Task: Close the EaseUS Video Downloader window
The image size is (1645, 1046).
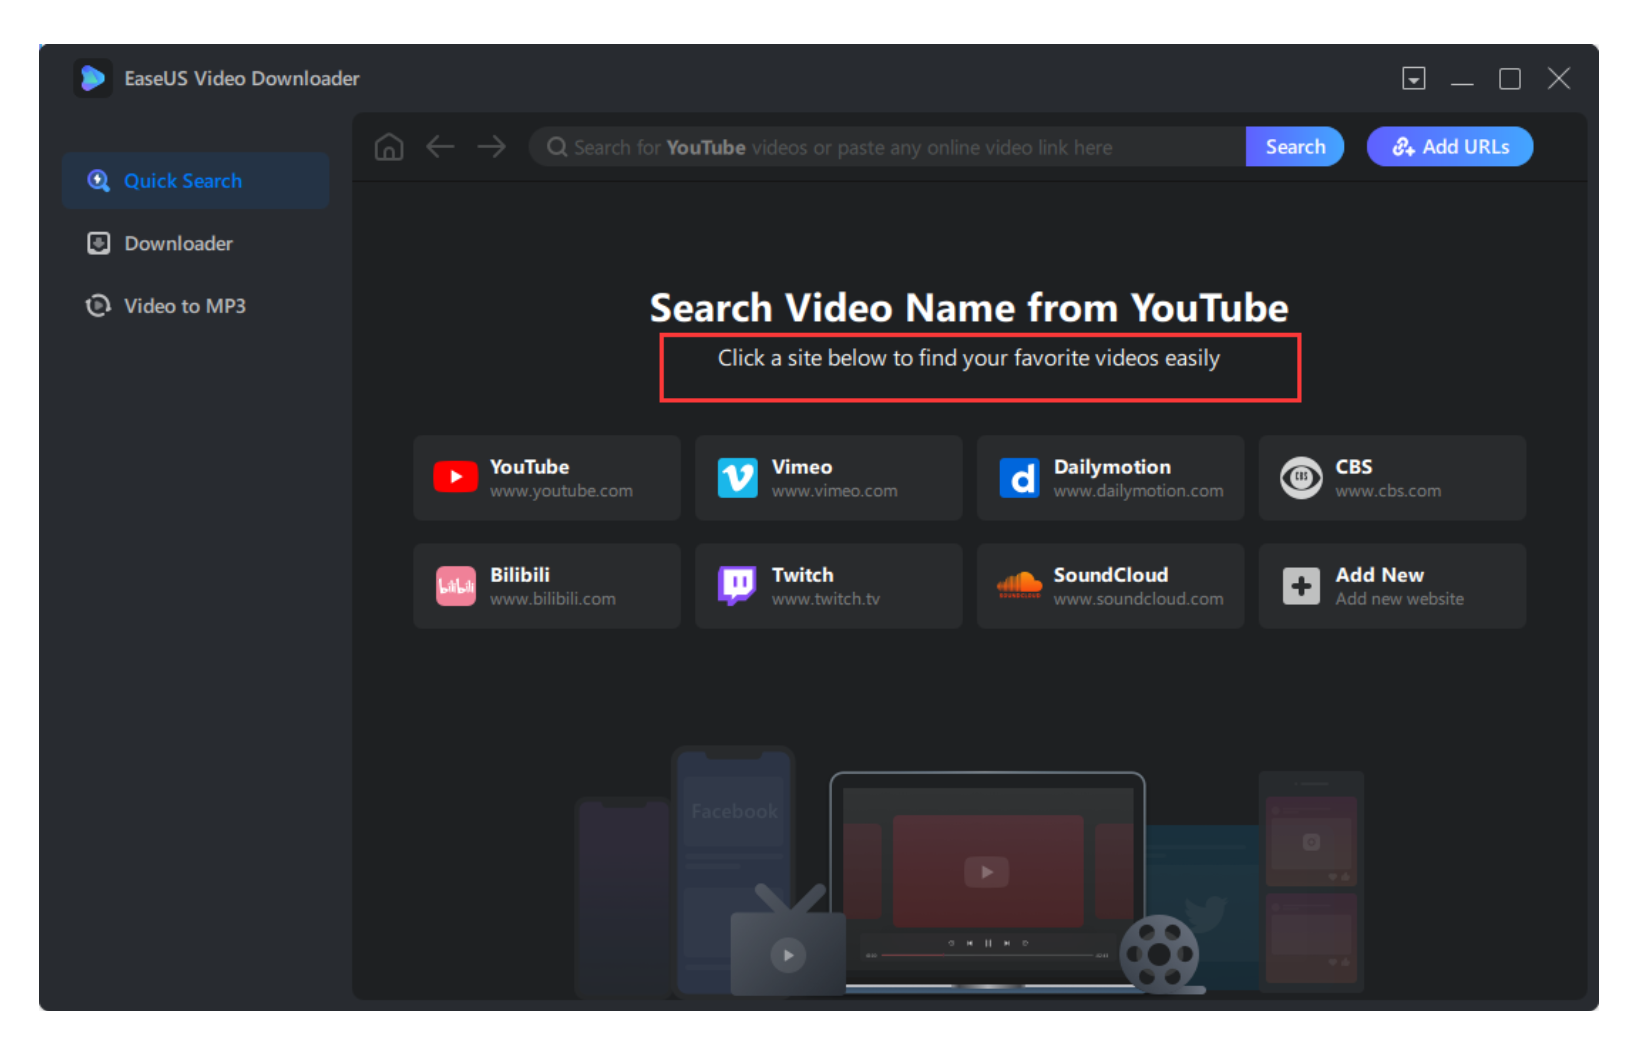Action: (1559, 79)
